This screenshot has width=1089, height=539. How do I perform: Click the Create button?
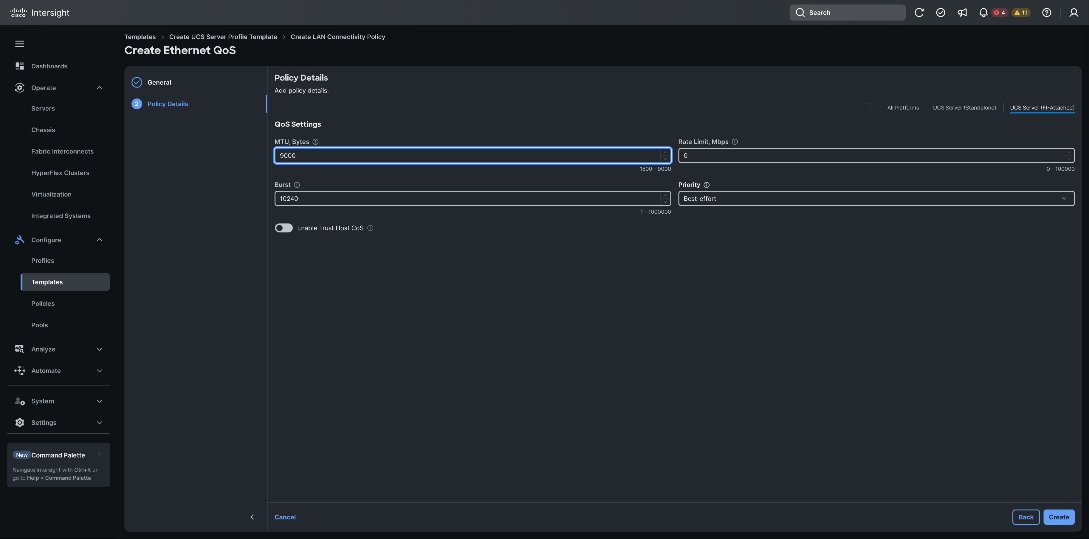(1058, 517)
